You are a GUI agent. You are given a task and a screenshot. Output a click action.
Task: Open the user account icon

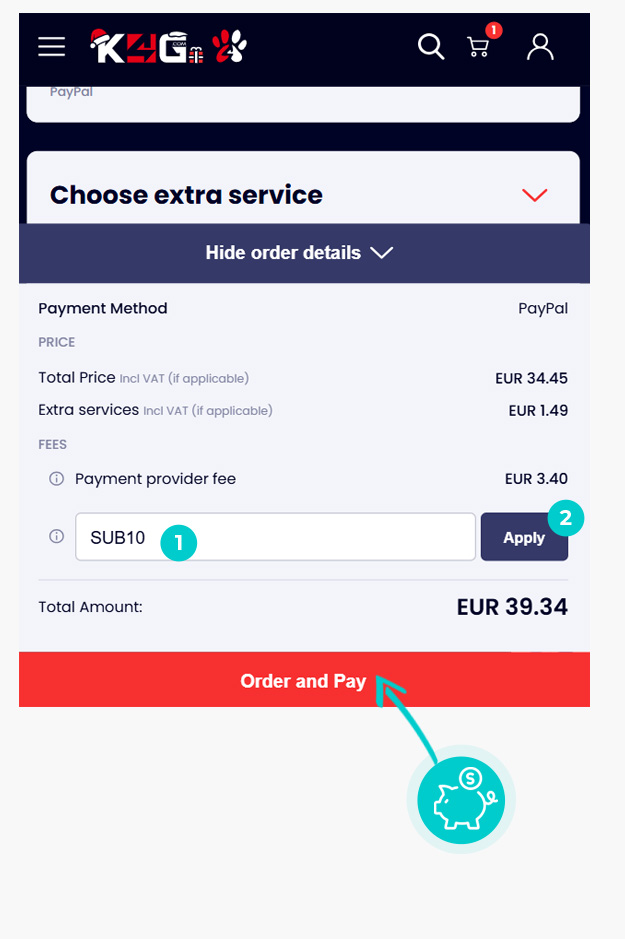coord(540,47)
